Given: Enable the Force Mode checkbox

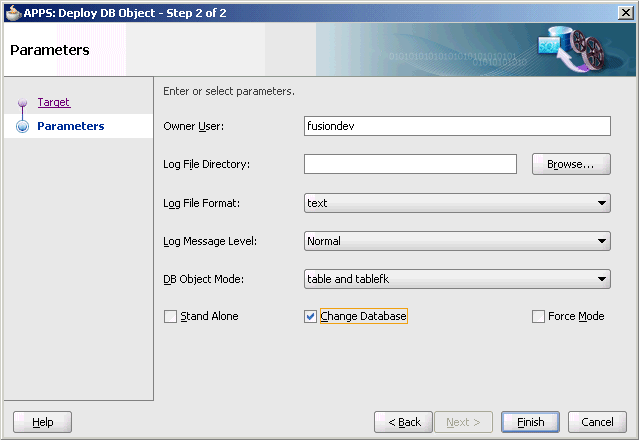Looking at the screenshot, I should 539,317.
